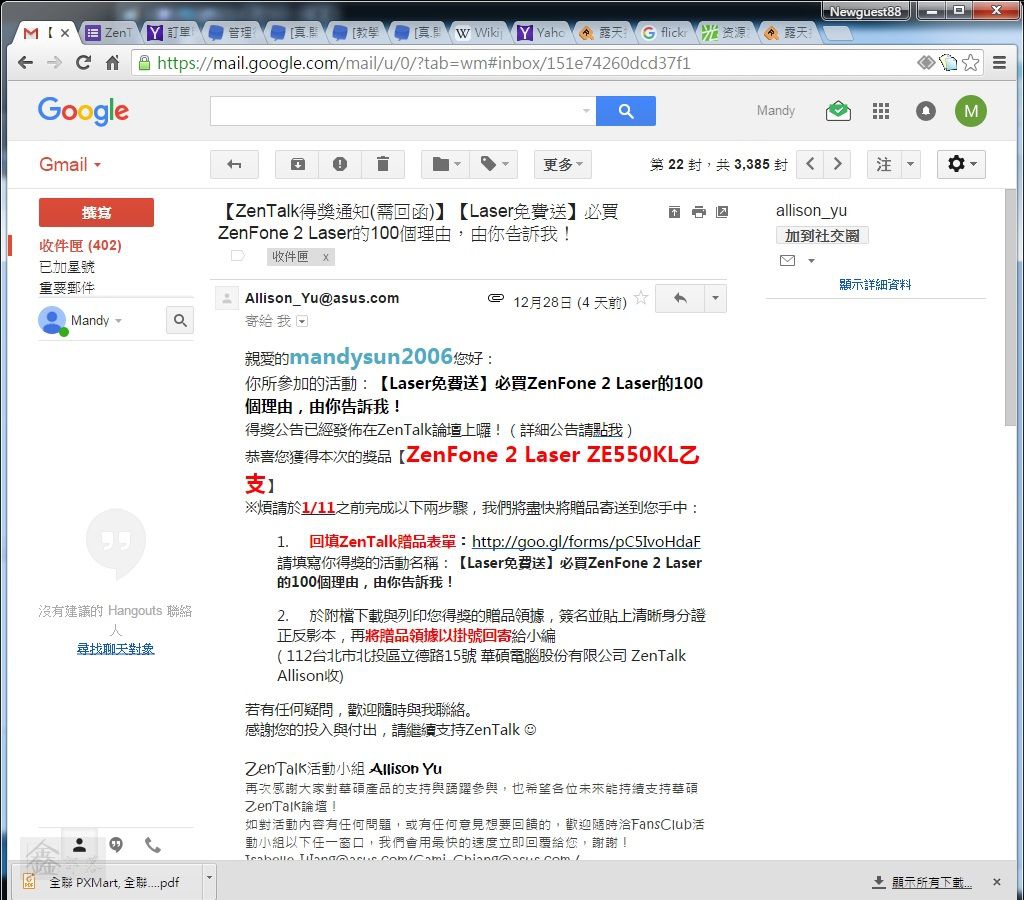Open the Inbox by Gmail icon
1024x900 pixels.
pyautogui.click(x=838, y=111)
